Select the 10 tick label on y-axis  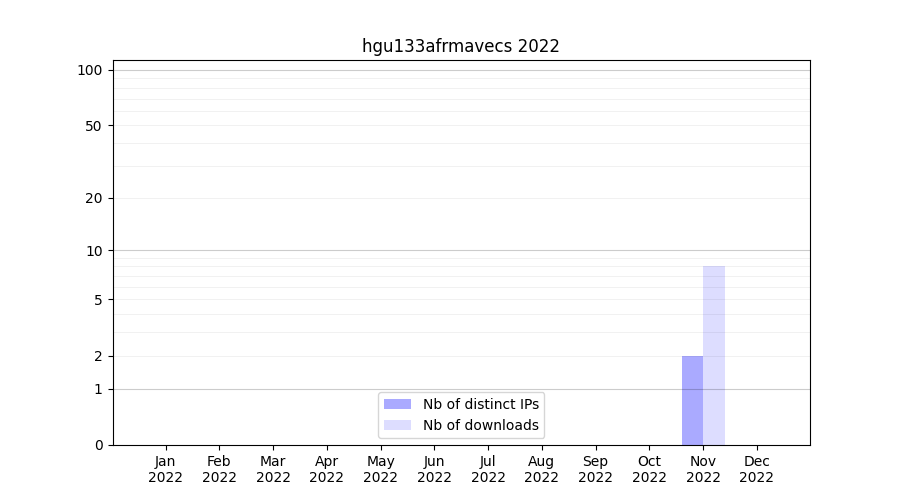94,251
